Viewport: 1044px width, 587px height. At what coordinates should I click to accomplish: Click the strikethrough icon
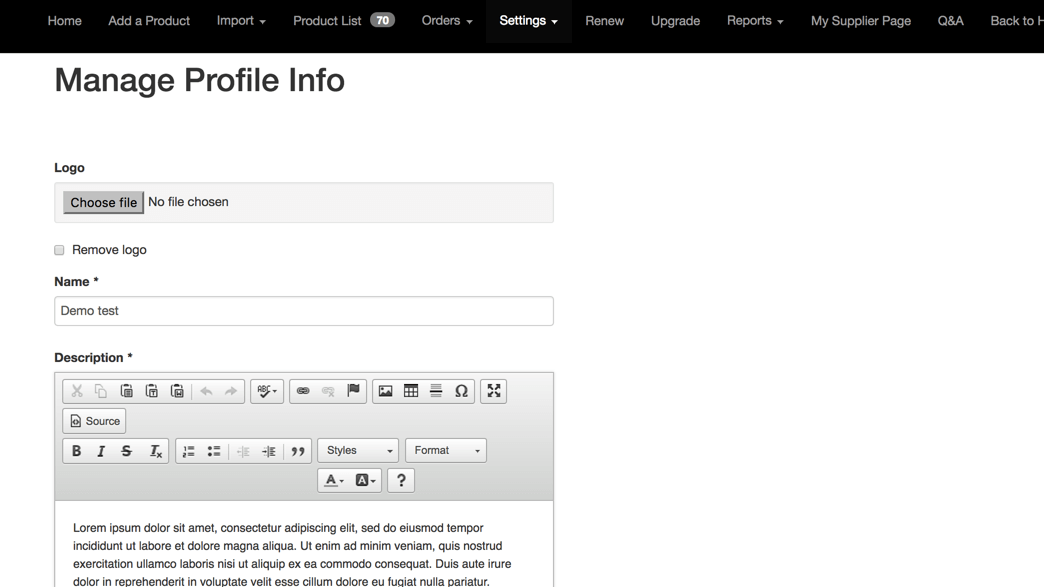point(127,451)
